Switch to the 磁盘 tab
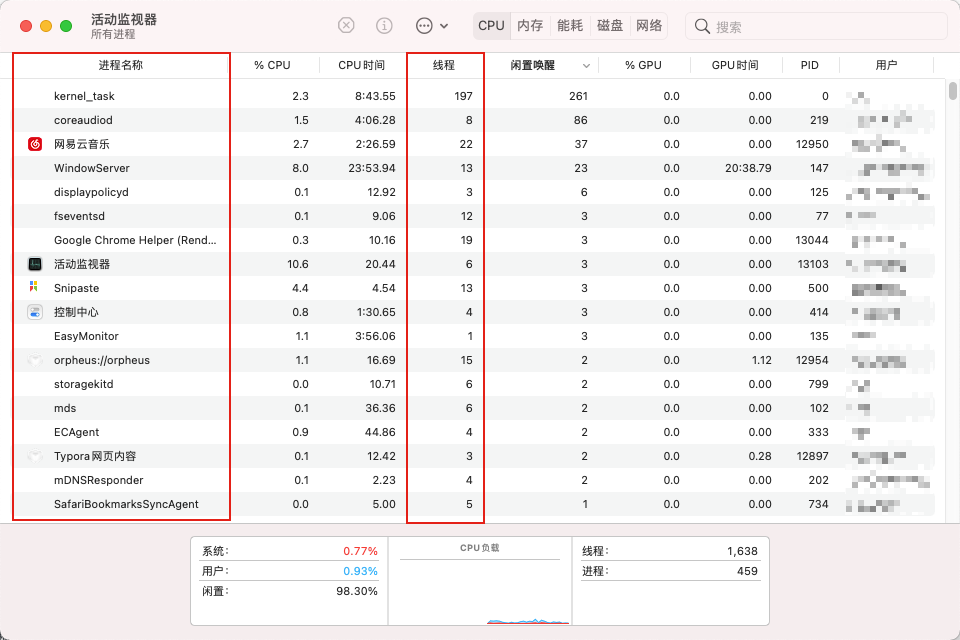The width and height of the screenshot is (960, 640). pos(610,26)
